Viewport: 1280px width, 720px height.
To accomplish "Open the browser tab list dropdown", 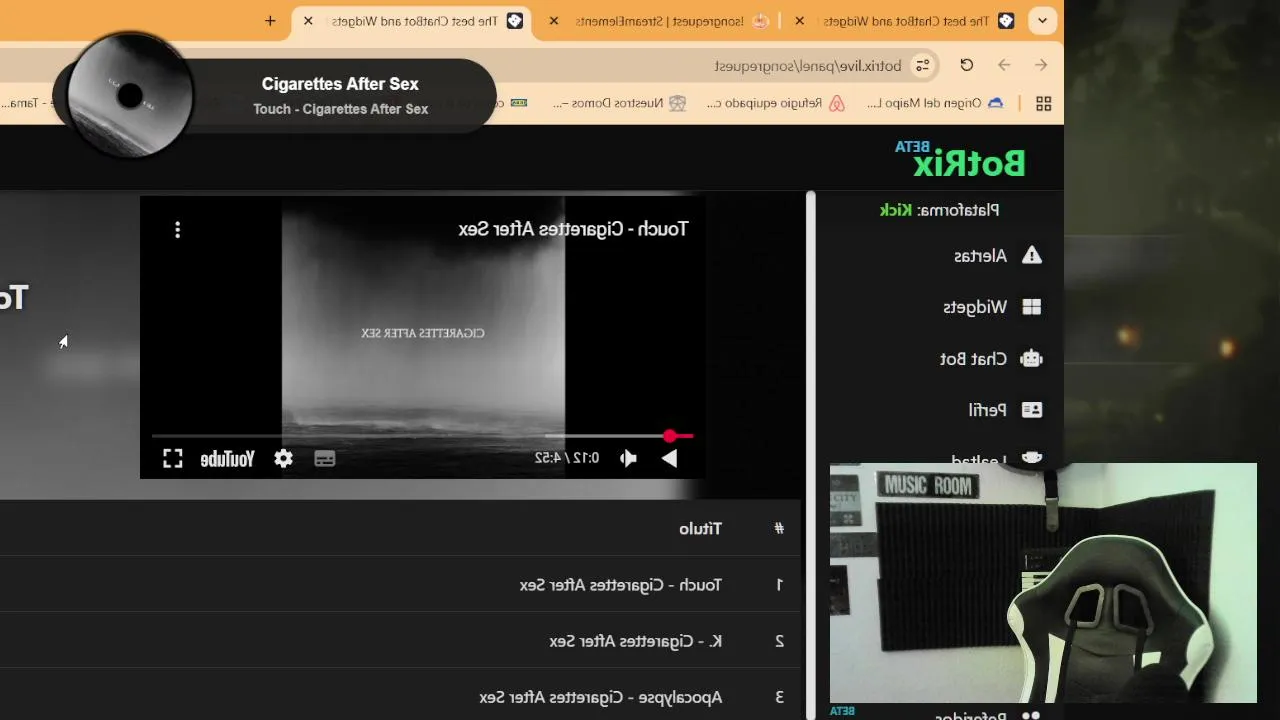I will [1043, 20].
